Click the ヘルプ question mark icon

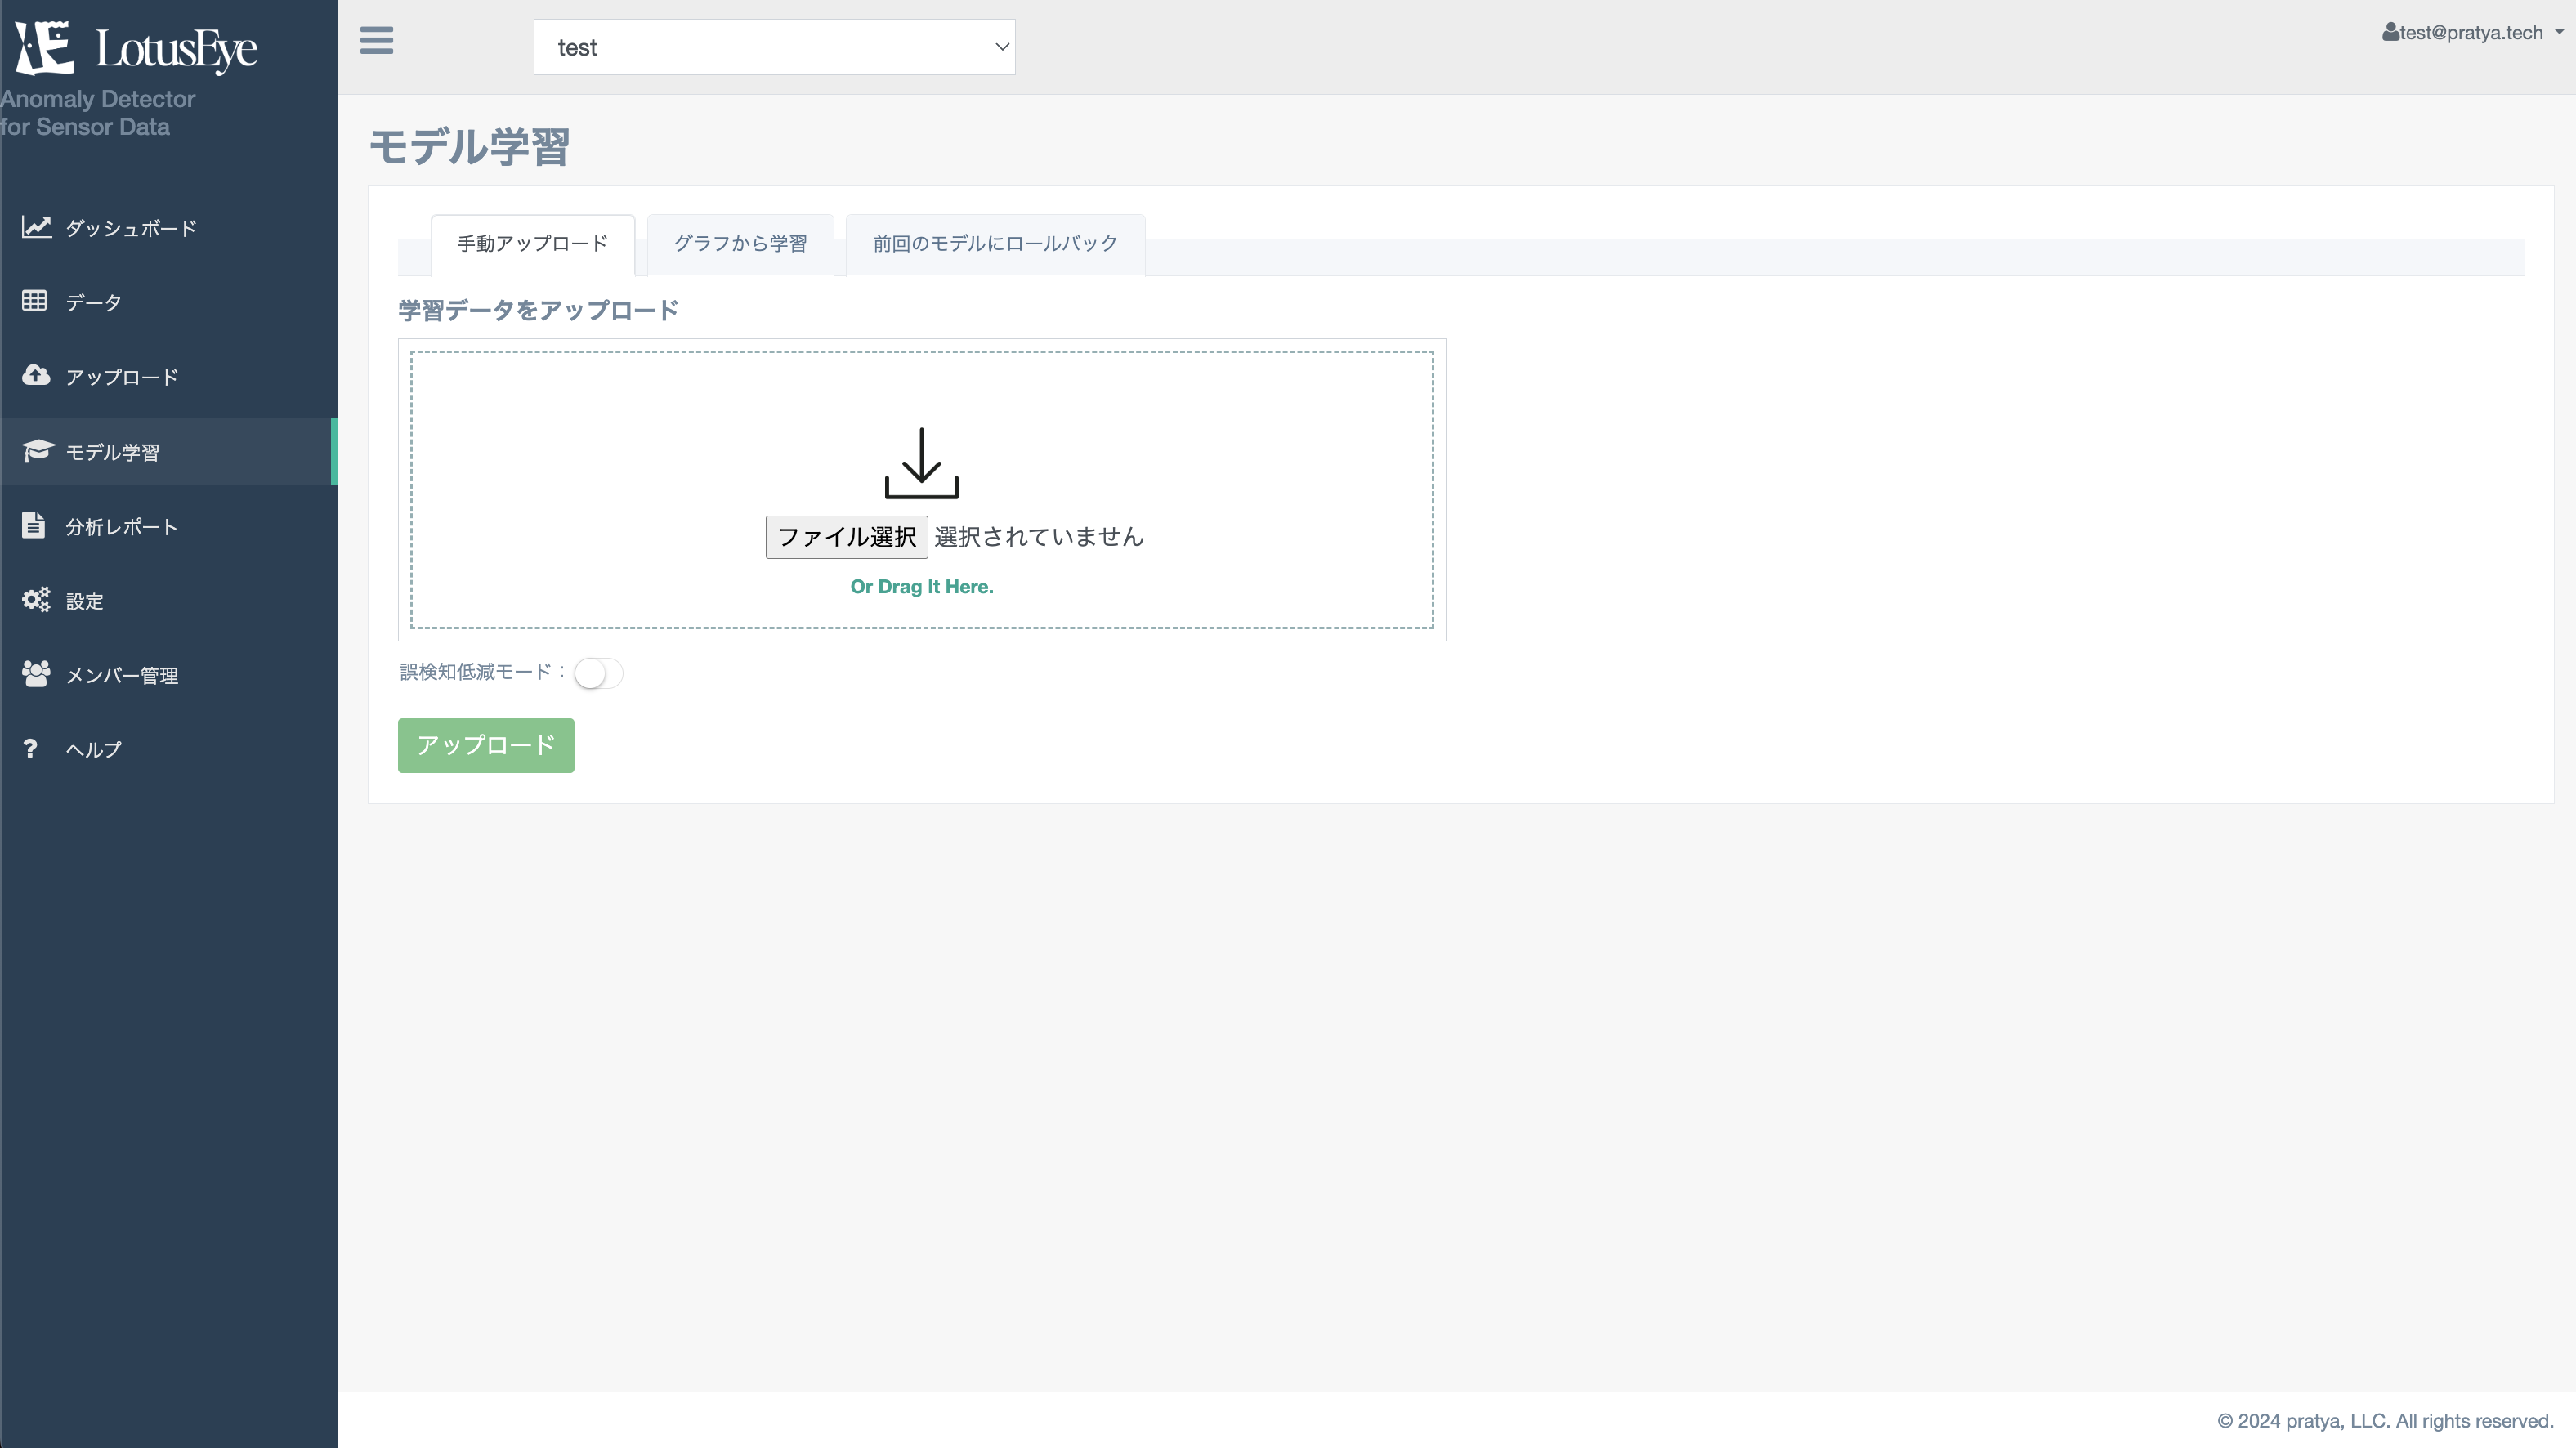30,748
